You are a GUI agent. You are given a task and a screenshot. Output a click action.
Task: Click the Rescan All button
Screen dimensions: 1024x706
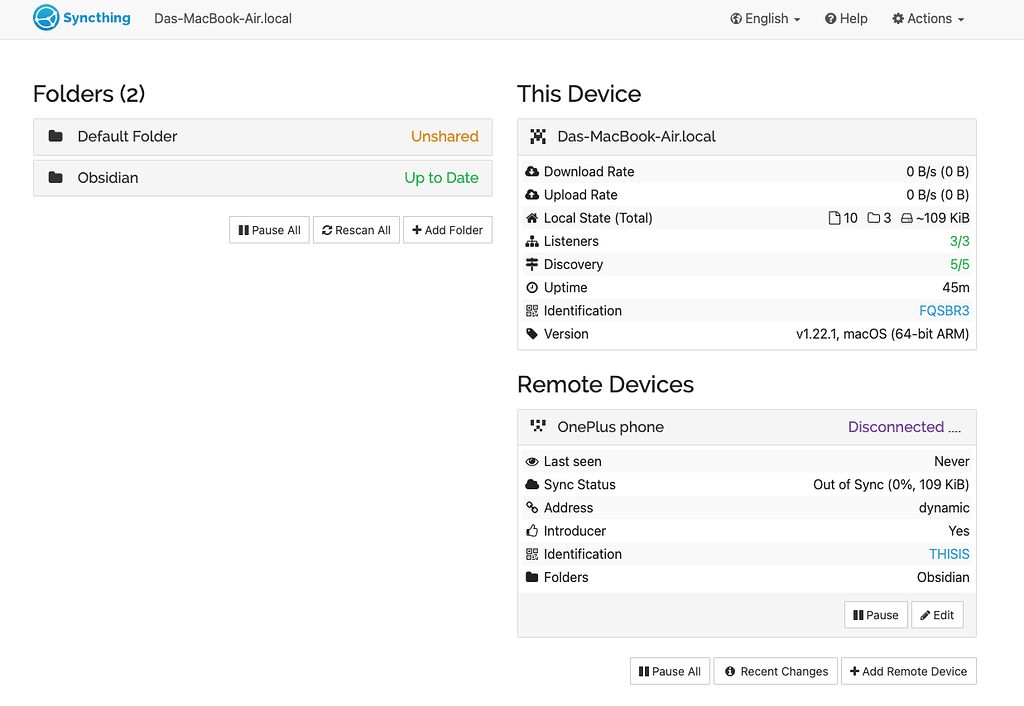click(x=356, y=229)
